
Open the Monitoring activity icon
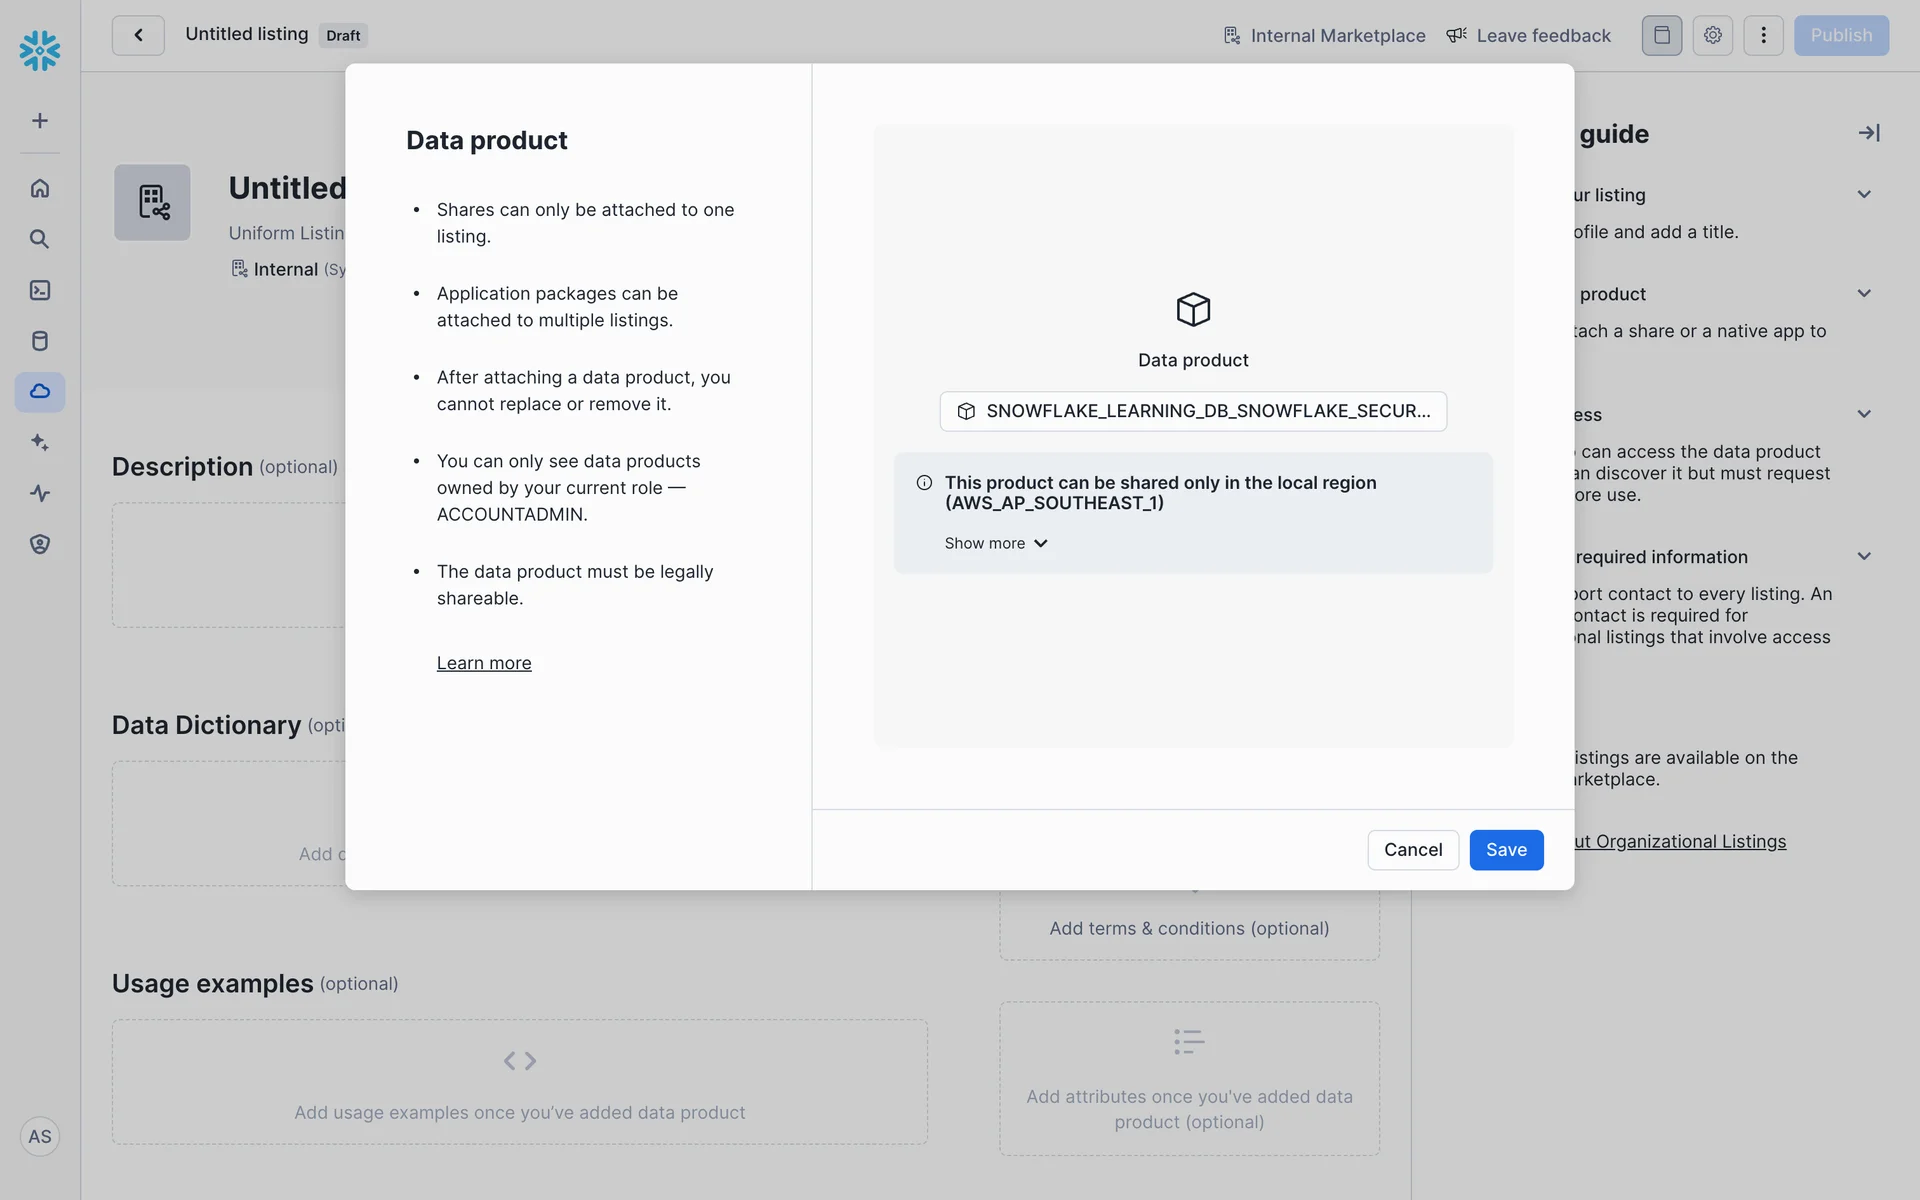point(40,493)
